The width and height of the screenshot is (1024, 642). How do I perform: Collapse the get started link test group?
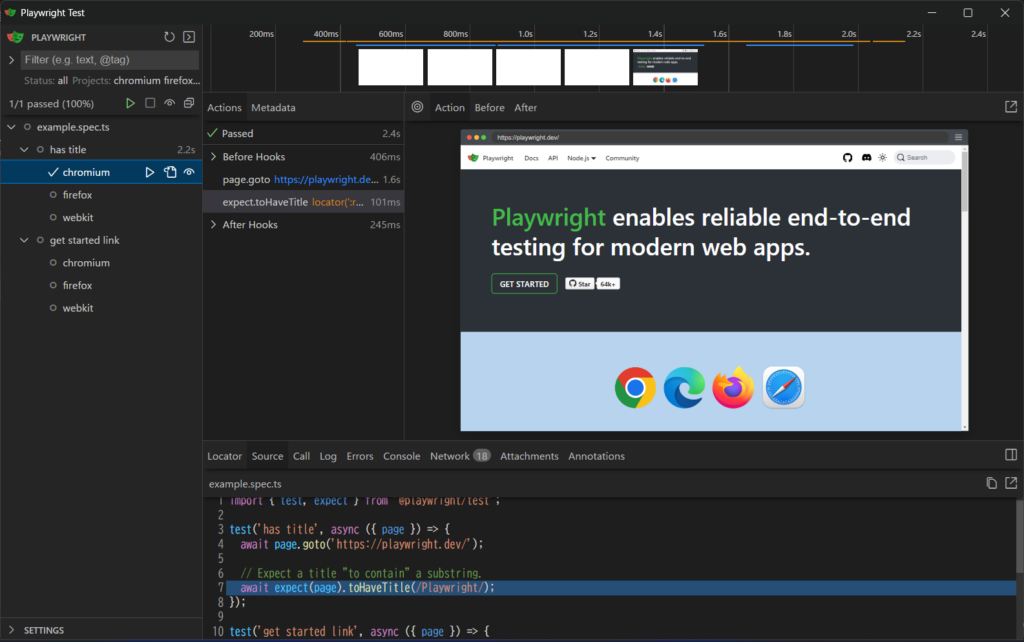point(26,241)
